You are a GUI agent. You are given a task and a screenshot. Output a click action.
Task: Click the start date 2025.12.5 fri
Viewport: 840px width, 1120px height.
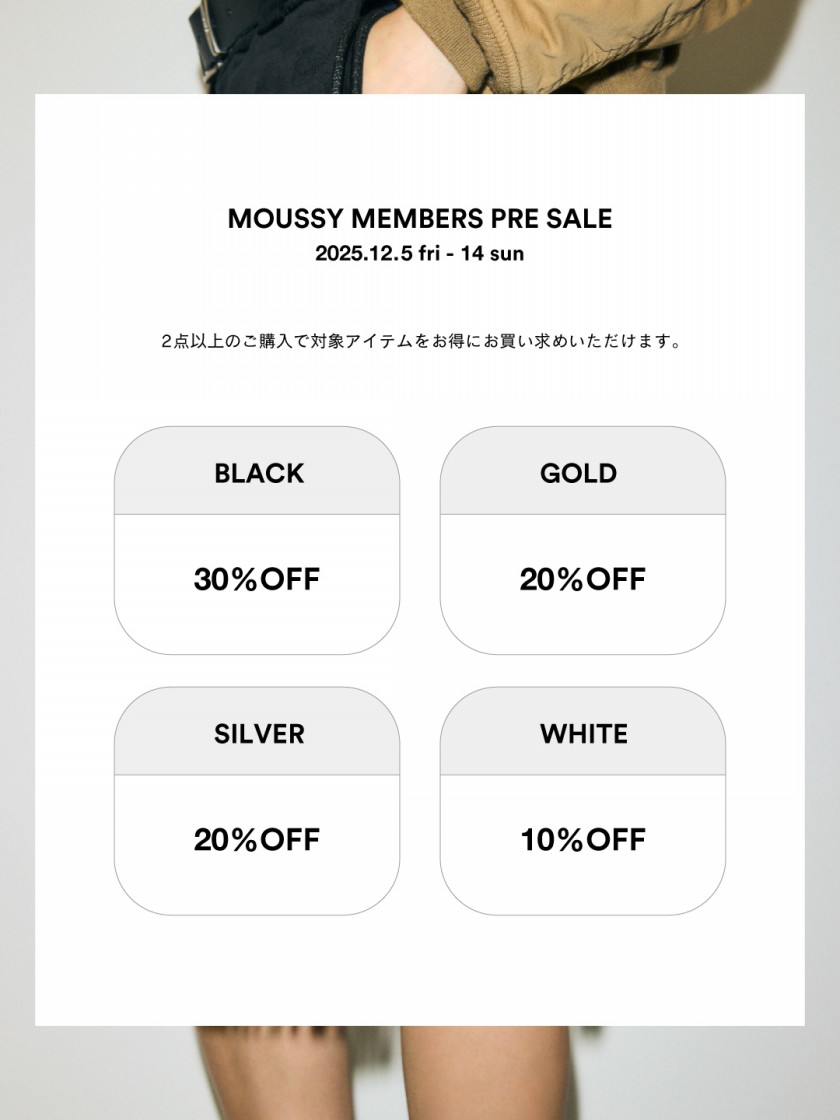378,254
